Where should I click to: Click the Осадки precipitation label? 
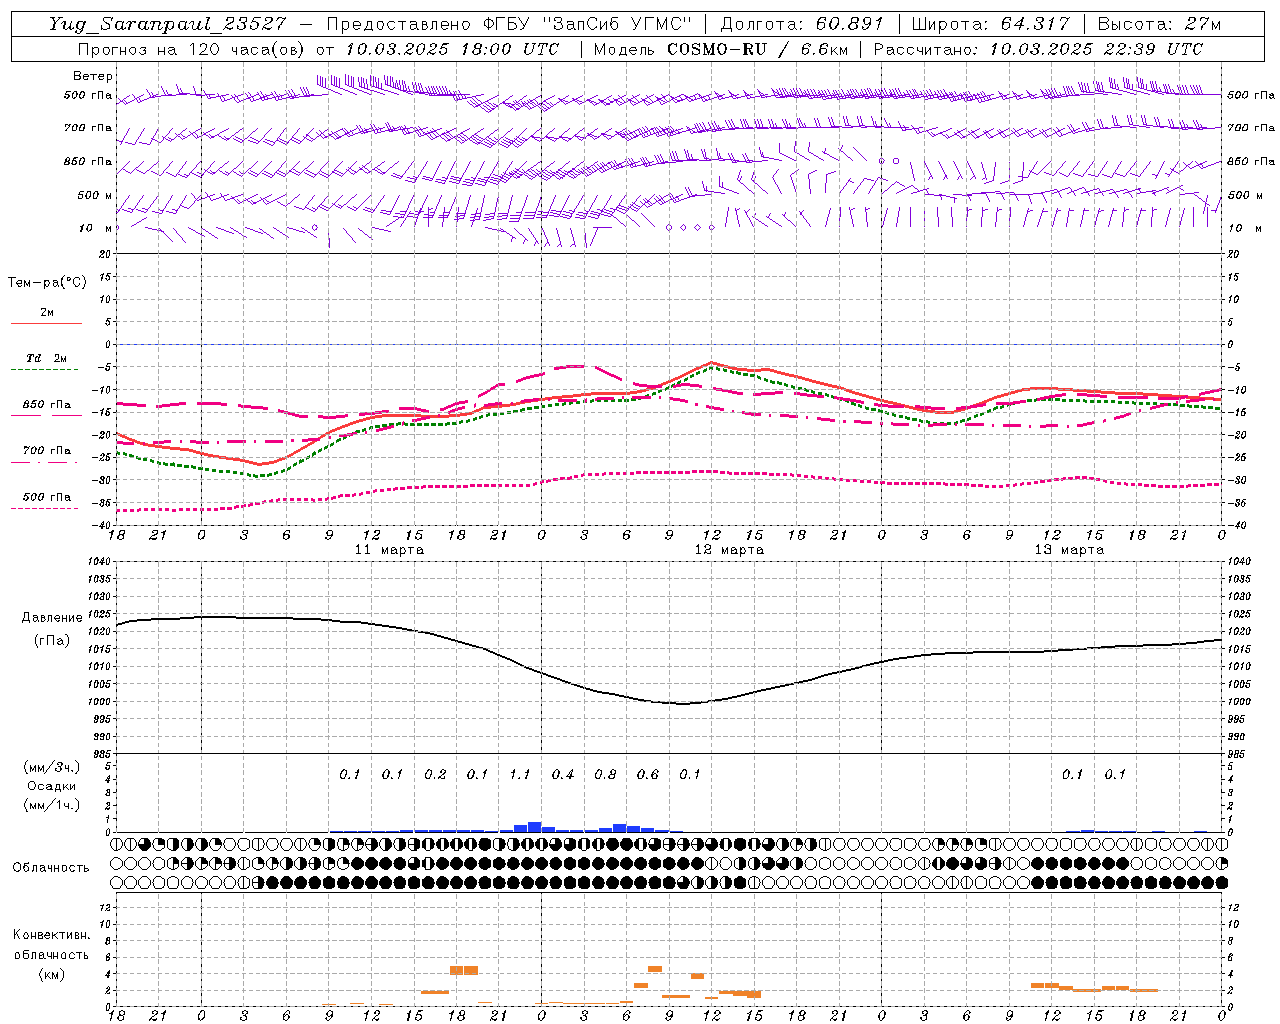coord(52,786)
